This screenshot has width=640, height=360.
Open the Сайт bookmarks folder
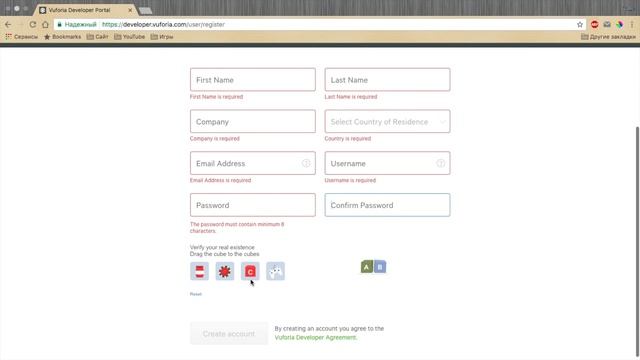(97, 37)
